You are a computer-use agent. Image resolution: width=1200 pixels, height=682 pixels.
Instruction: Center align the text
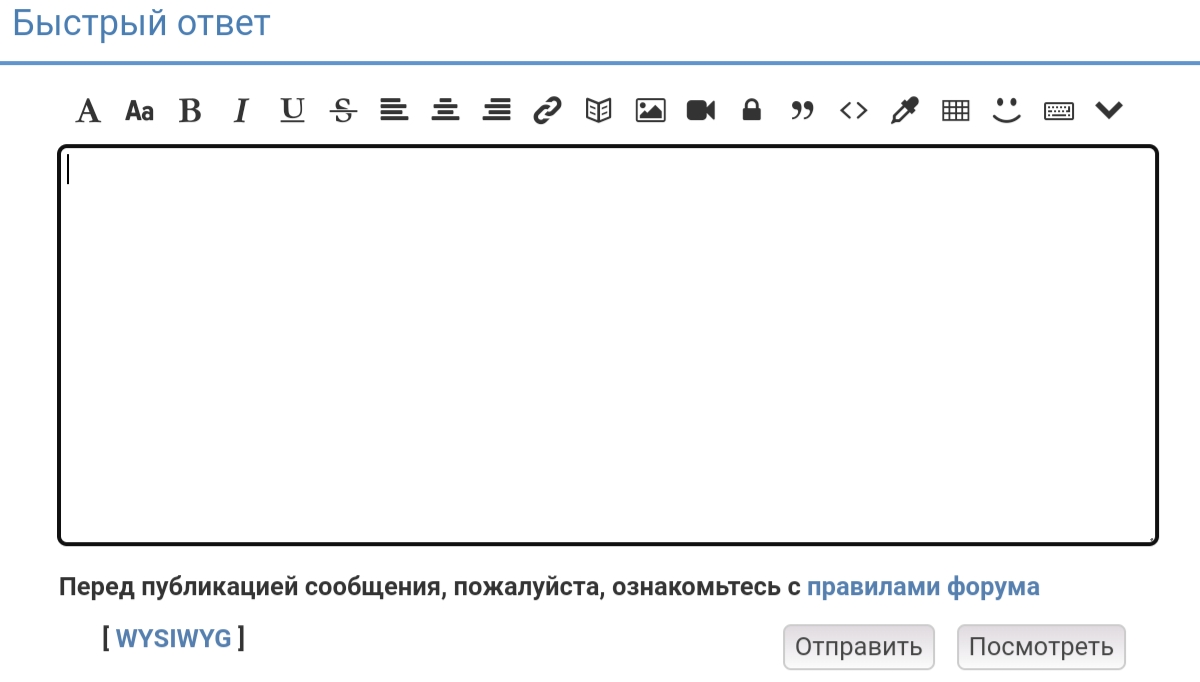[x=445, y=110]
